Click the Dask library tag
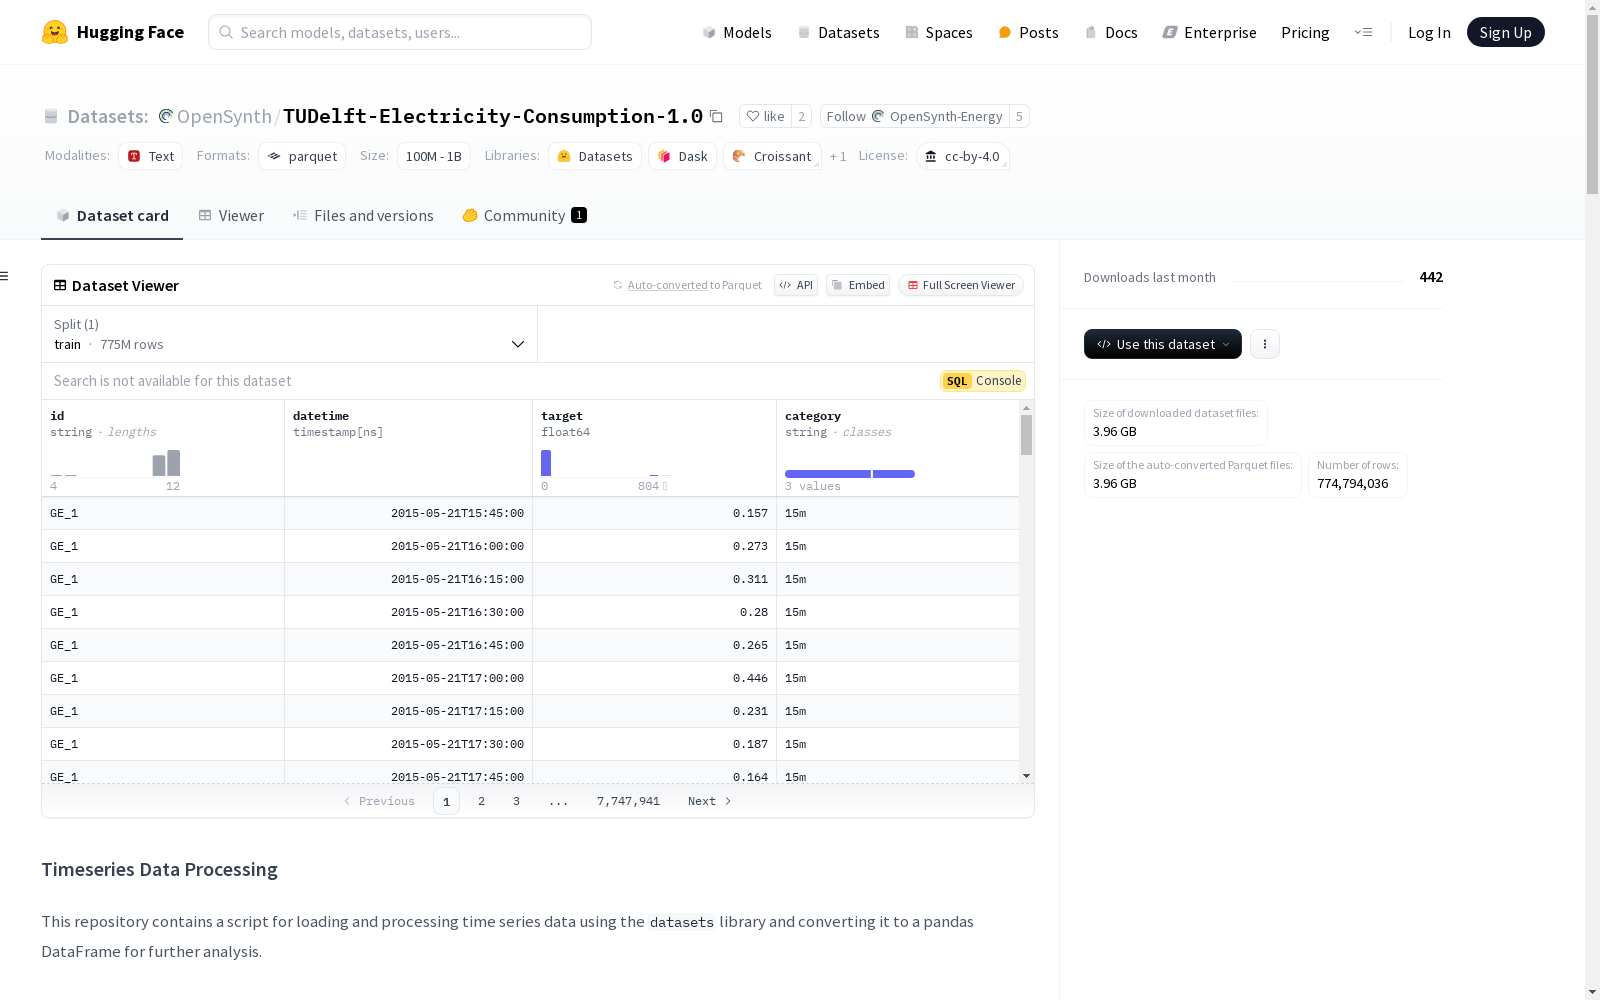The width and height of the screenshot is (1600, 1000). pyautogui.click(x=683, y=156)
